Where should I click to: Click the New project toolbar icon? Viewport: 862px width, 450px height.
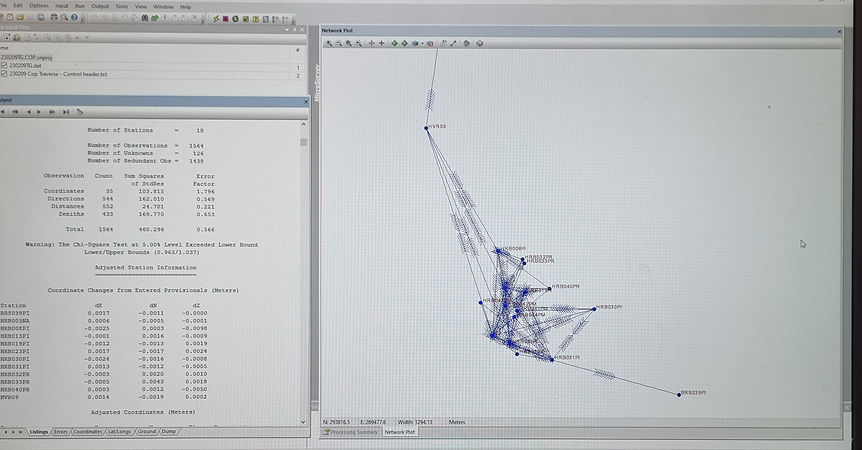(10, 18)
